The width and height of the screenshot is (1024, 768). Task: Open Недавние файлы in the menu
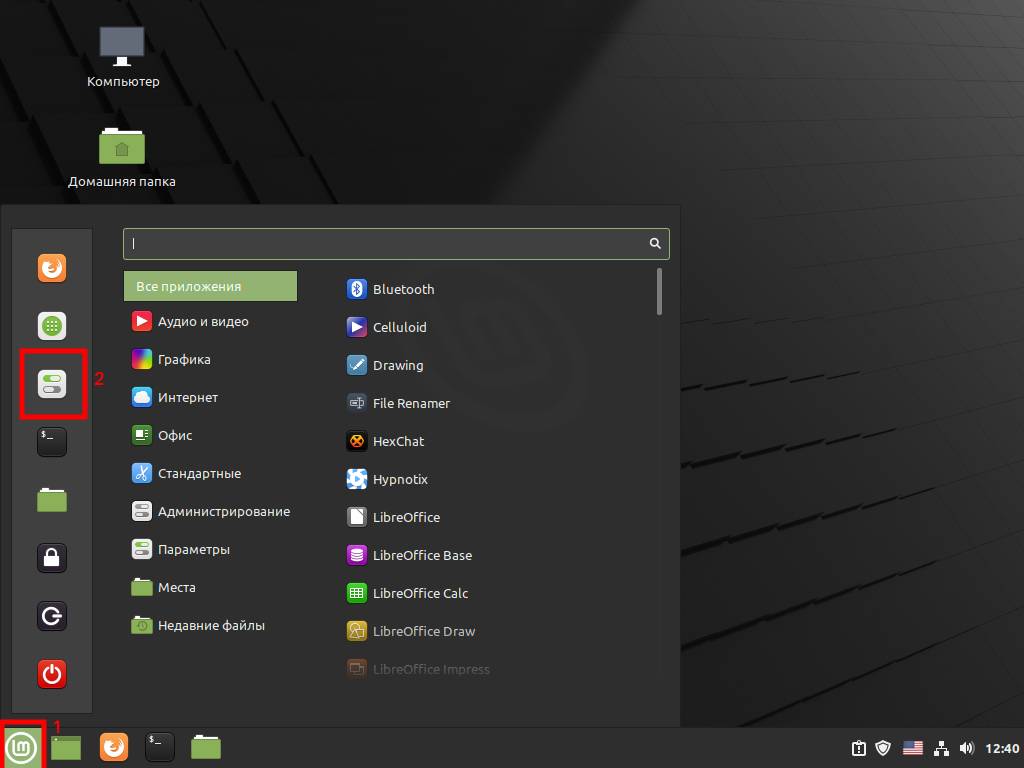tap(210, 626)
